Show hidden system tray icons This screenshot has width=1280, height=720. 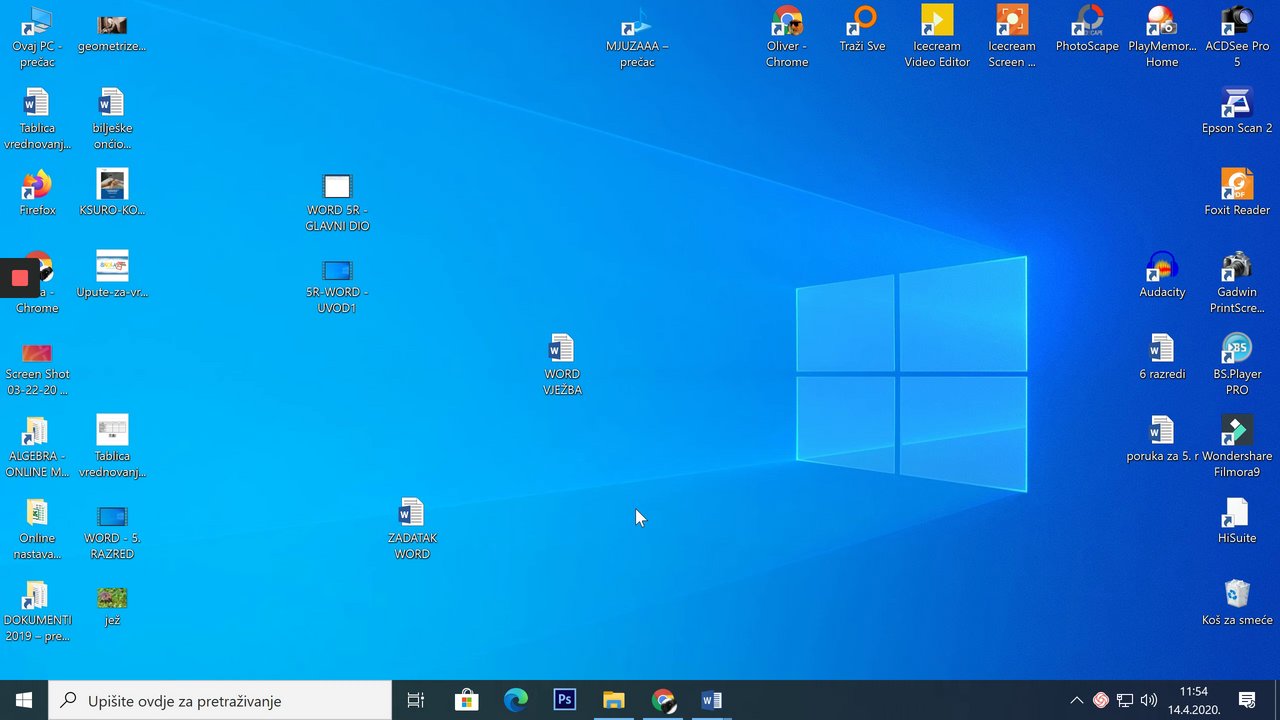tap(1076, 700)
